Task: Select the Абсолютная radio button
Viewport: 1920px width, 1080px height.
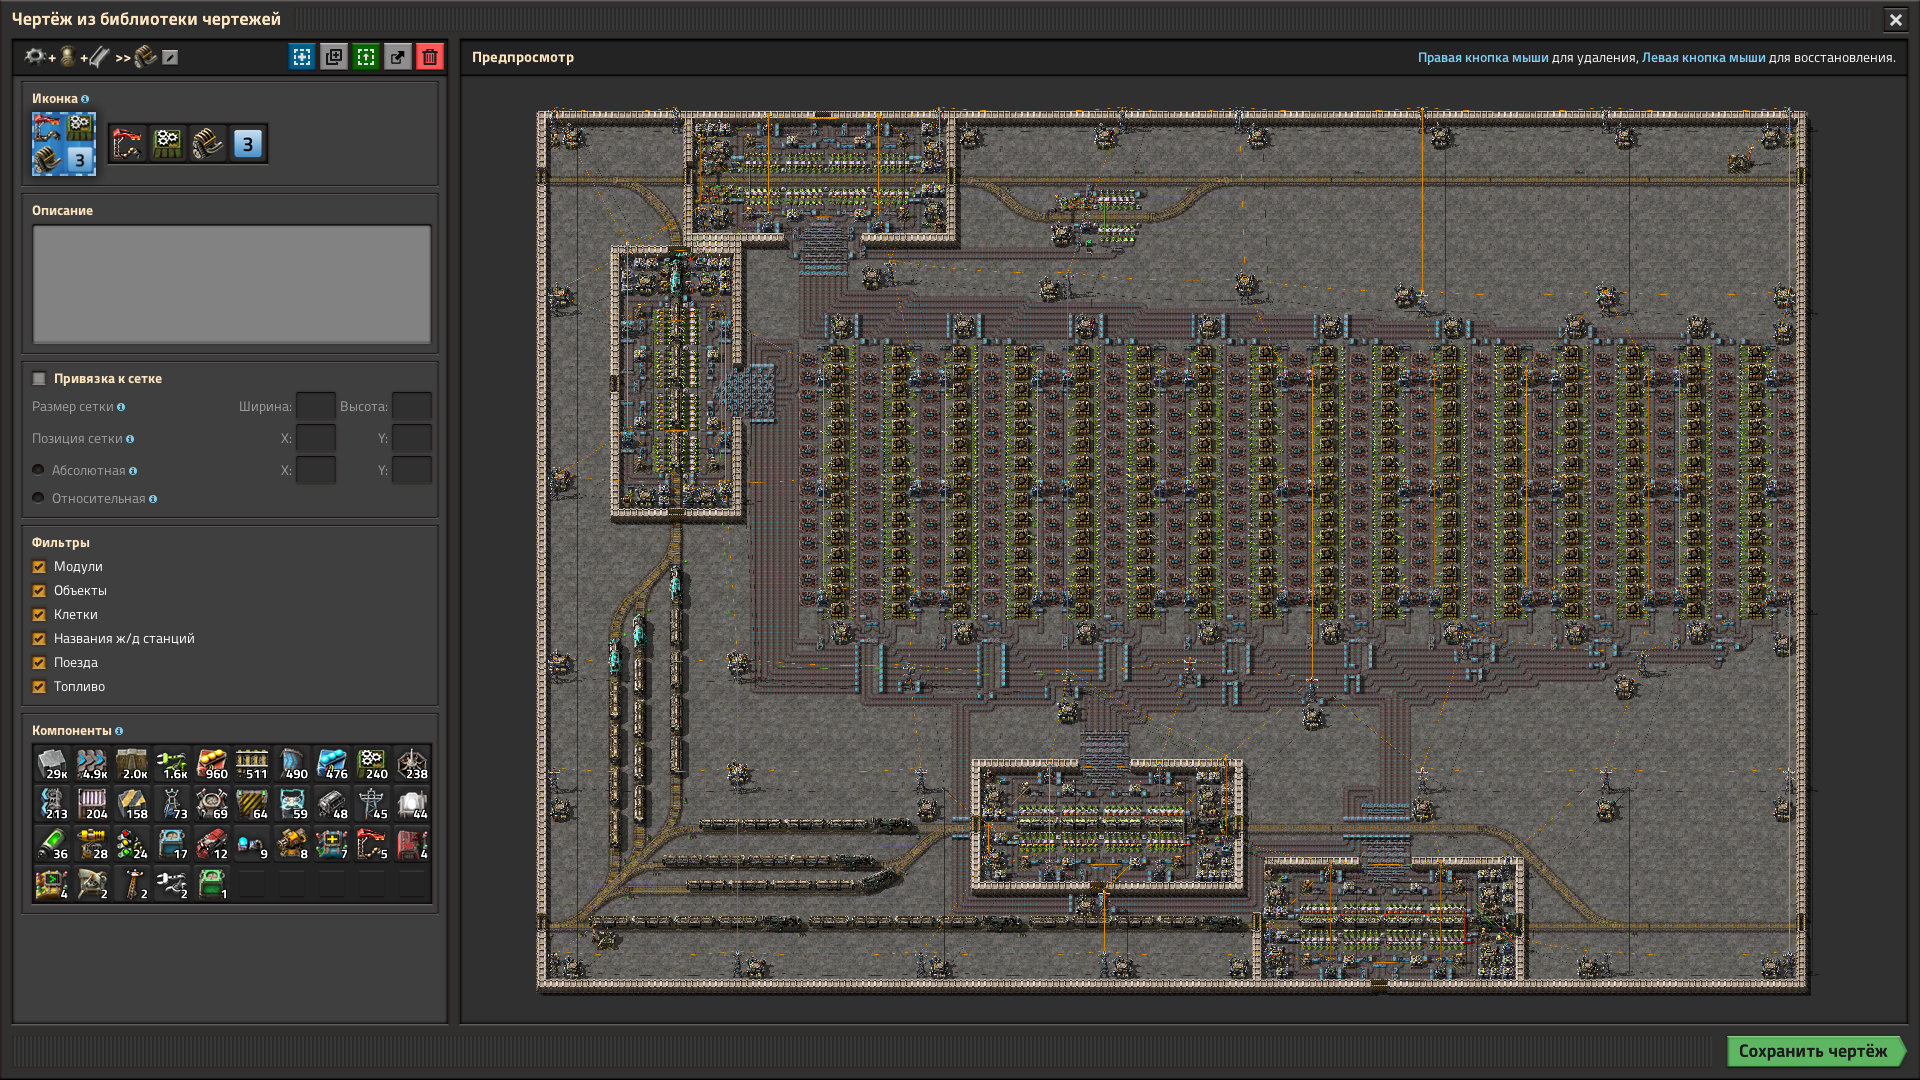Action: [39, 470]
